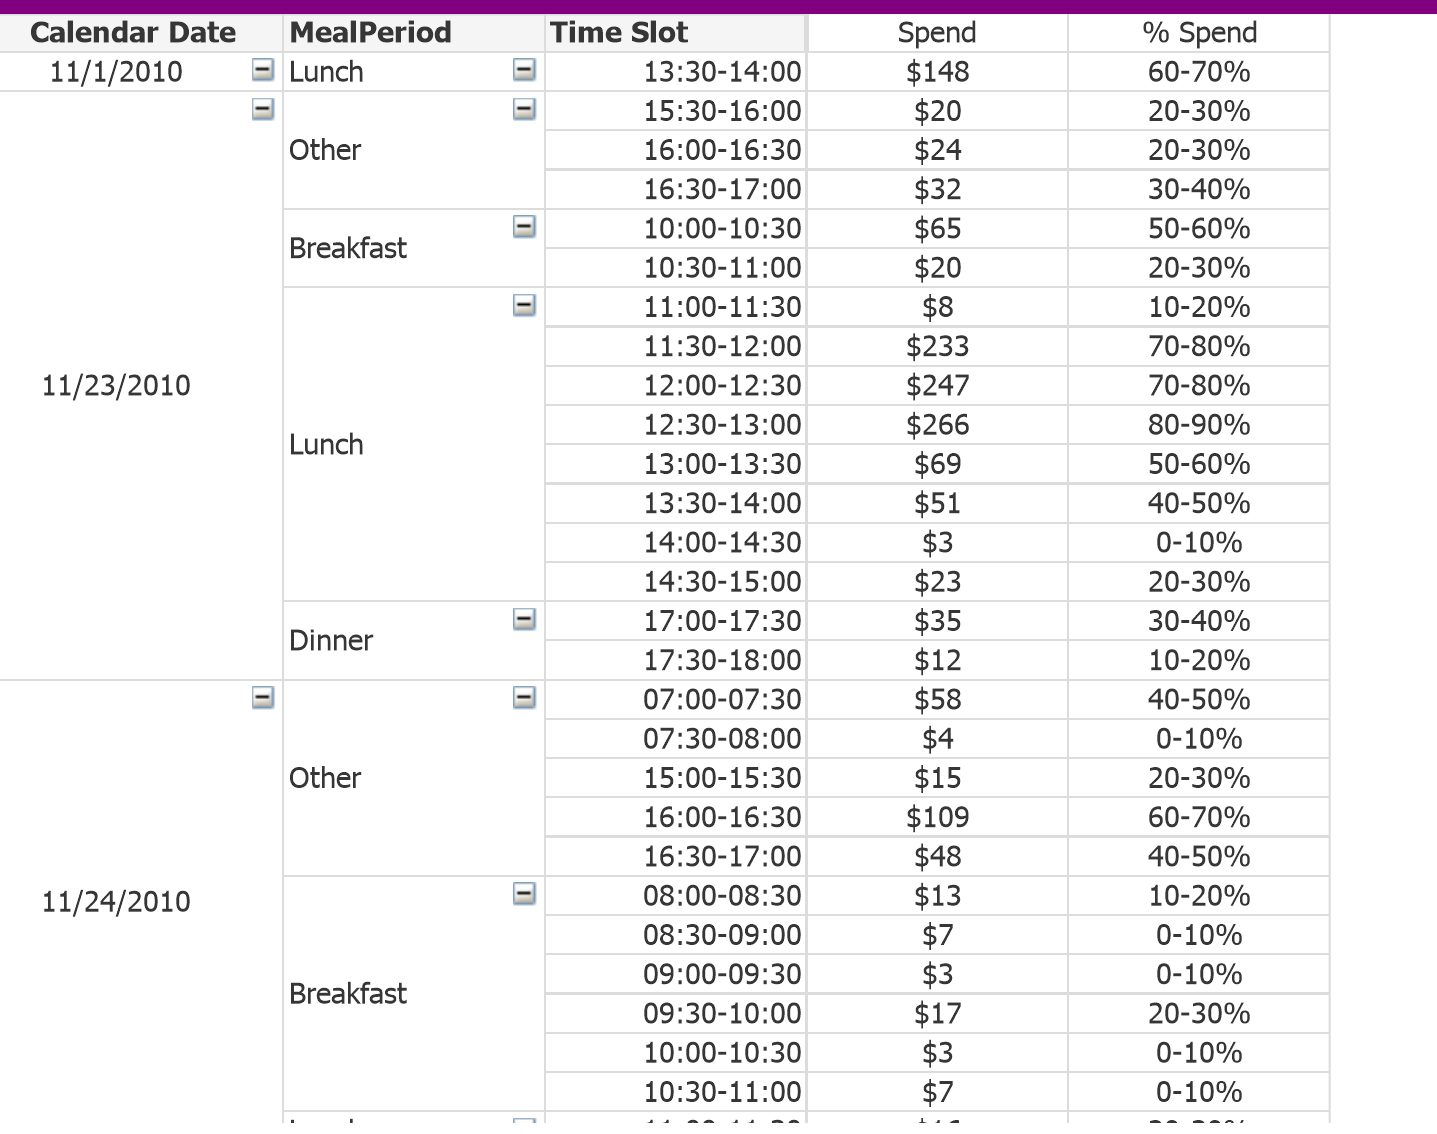Select the $266 spend cell

click(937, 425)
